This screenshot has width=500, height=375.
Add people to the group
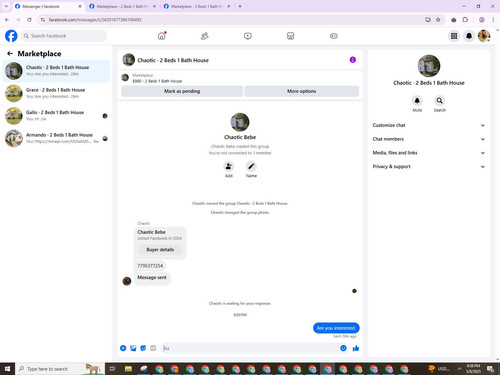pos(229,166)
